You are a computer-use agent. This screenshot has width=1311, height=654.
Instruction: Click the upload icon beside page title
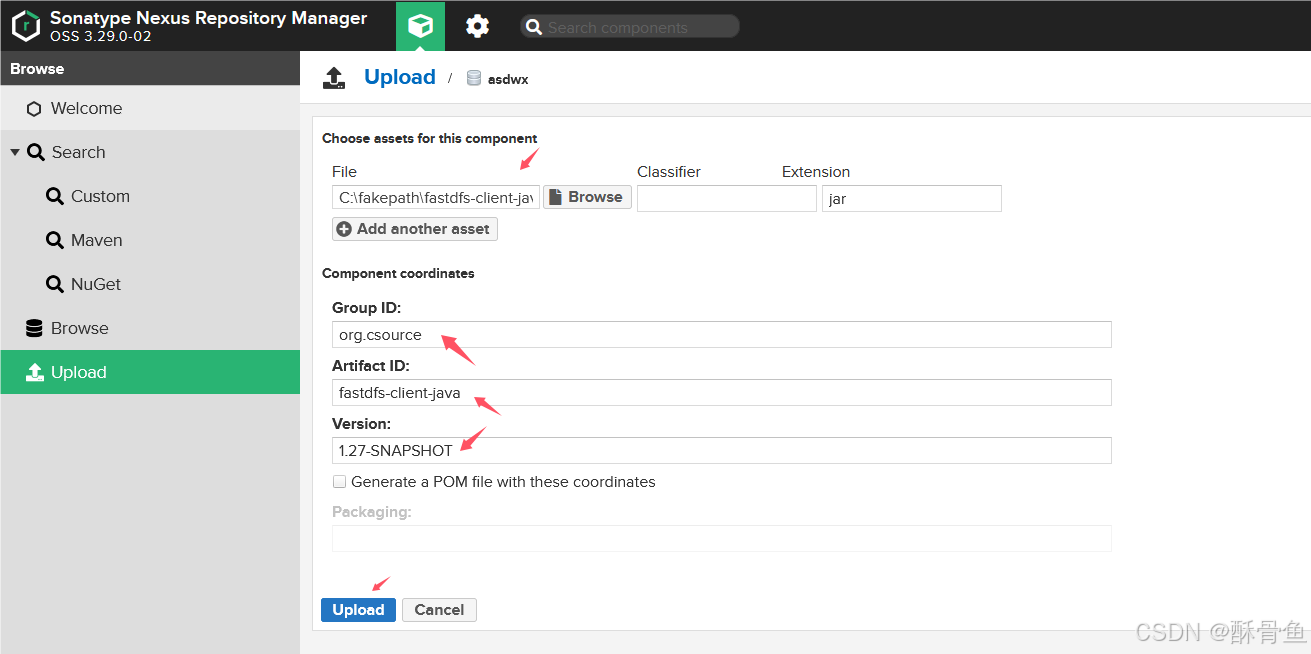(x=334, y=78)
